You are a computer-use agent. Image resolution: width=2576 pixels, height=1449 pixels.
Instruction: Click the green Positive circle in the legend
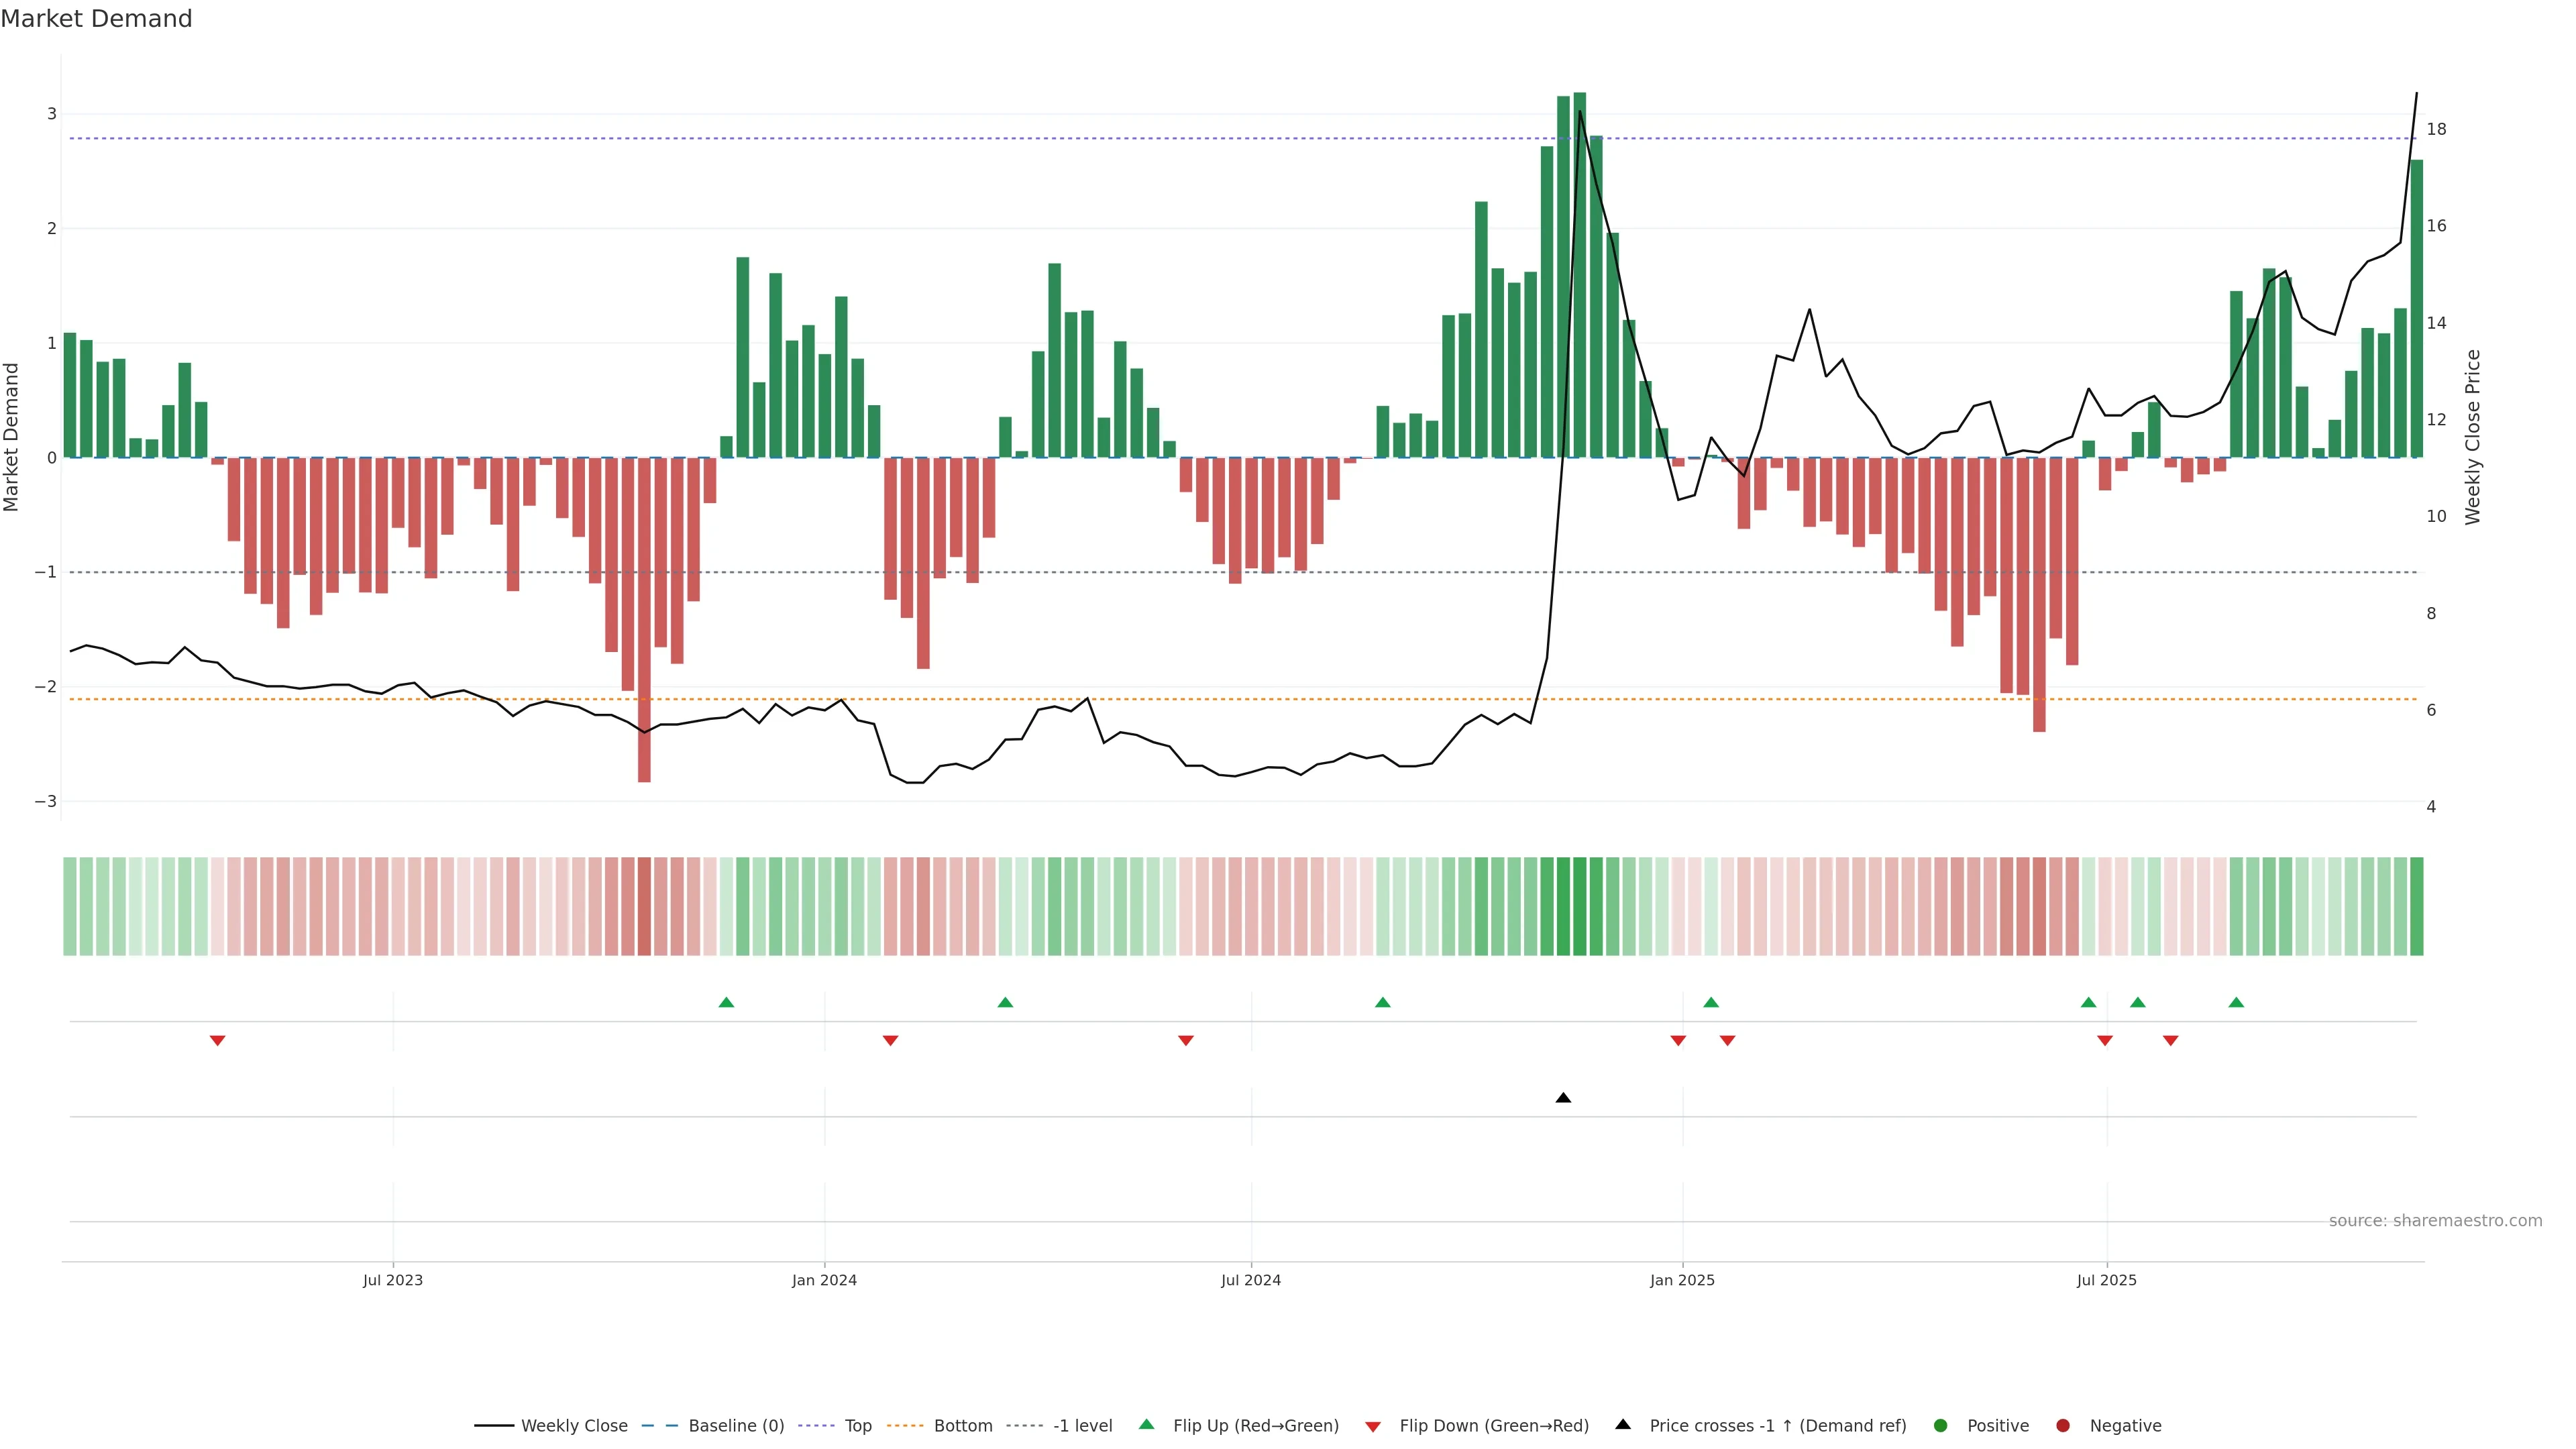(1941, 1426)
